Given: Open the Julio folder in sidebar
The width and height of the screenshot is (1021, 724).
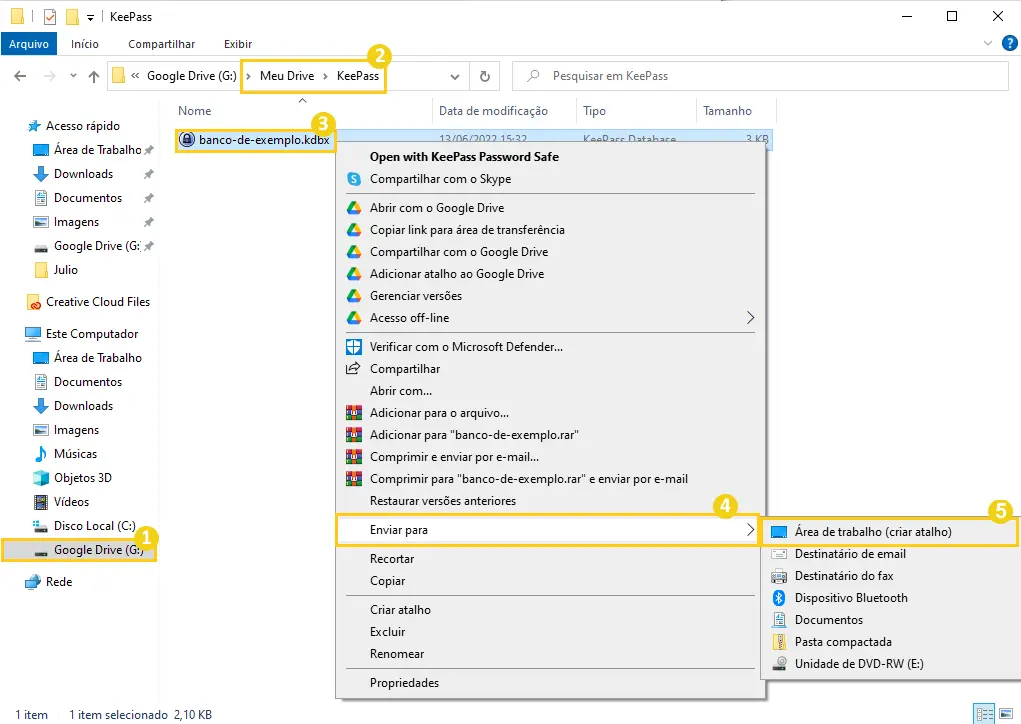Looking at the screenshot, I should coord(65,270).
